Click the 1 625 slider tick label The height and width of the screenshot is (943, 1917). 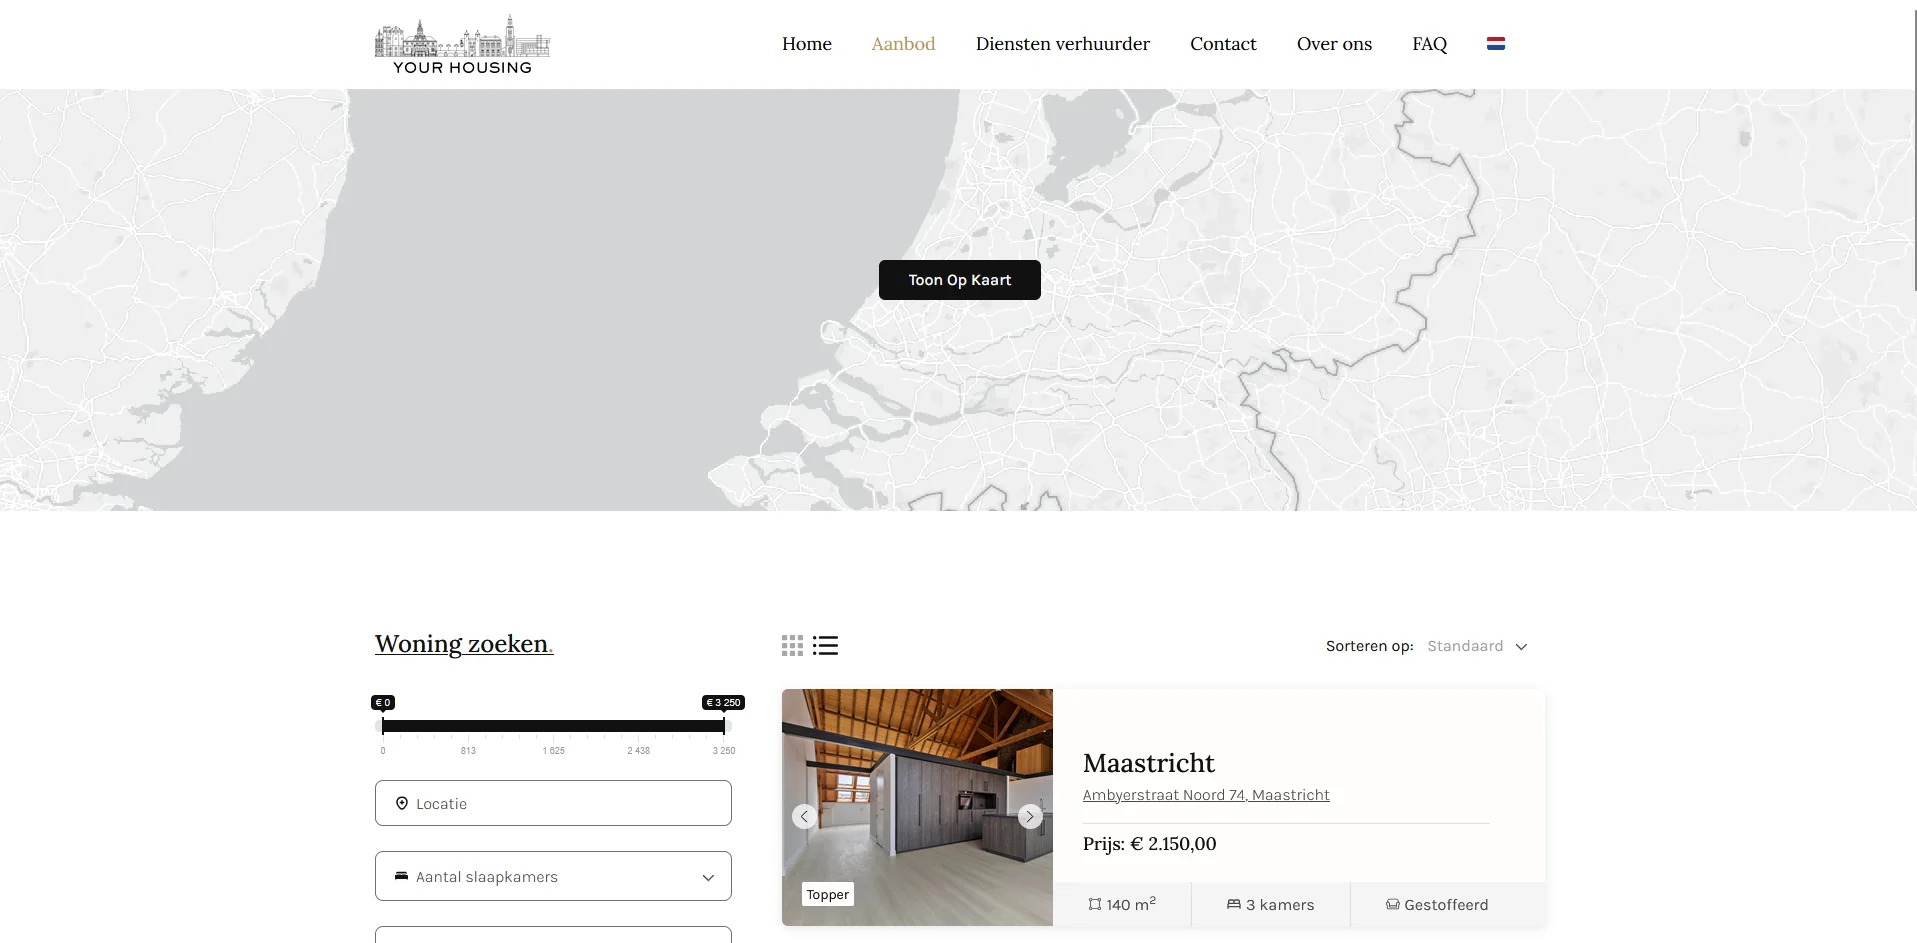coord(554,751)
